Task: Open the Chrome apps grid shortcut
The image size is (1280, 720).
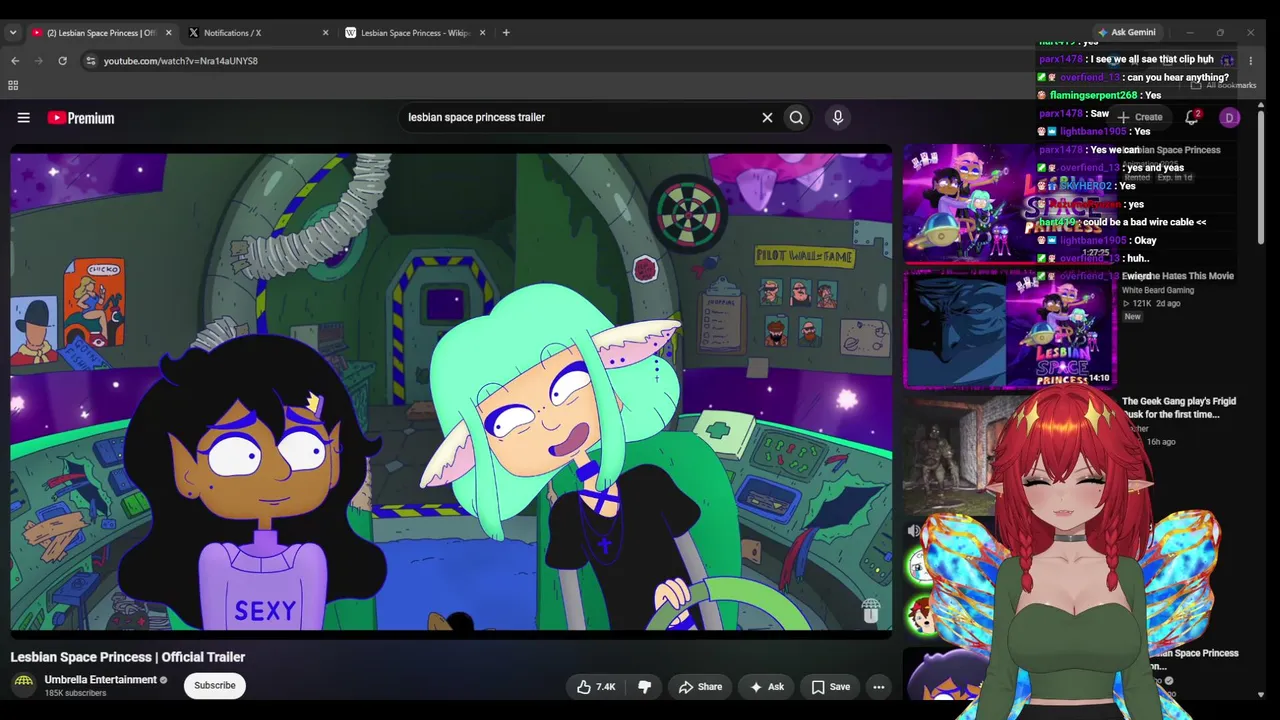Action: point(13,85)
